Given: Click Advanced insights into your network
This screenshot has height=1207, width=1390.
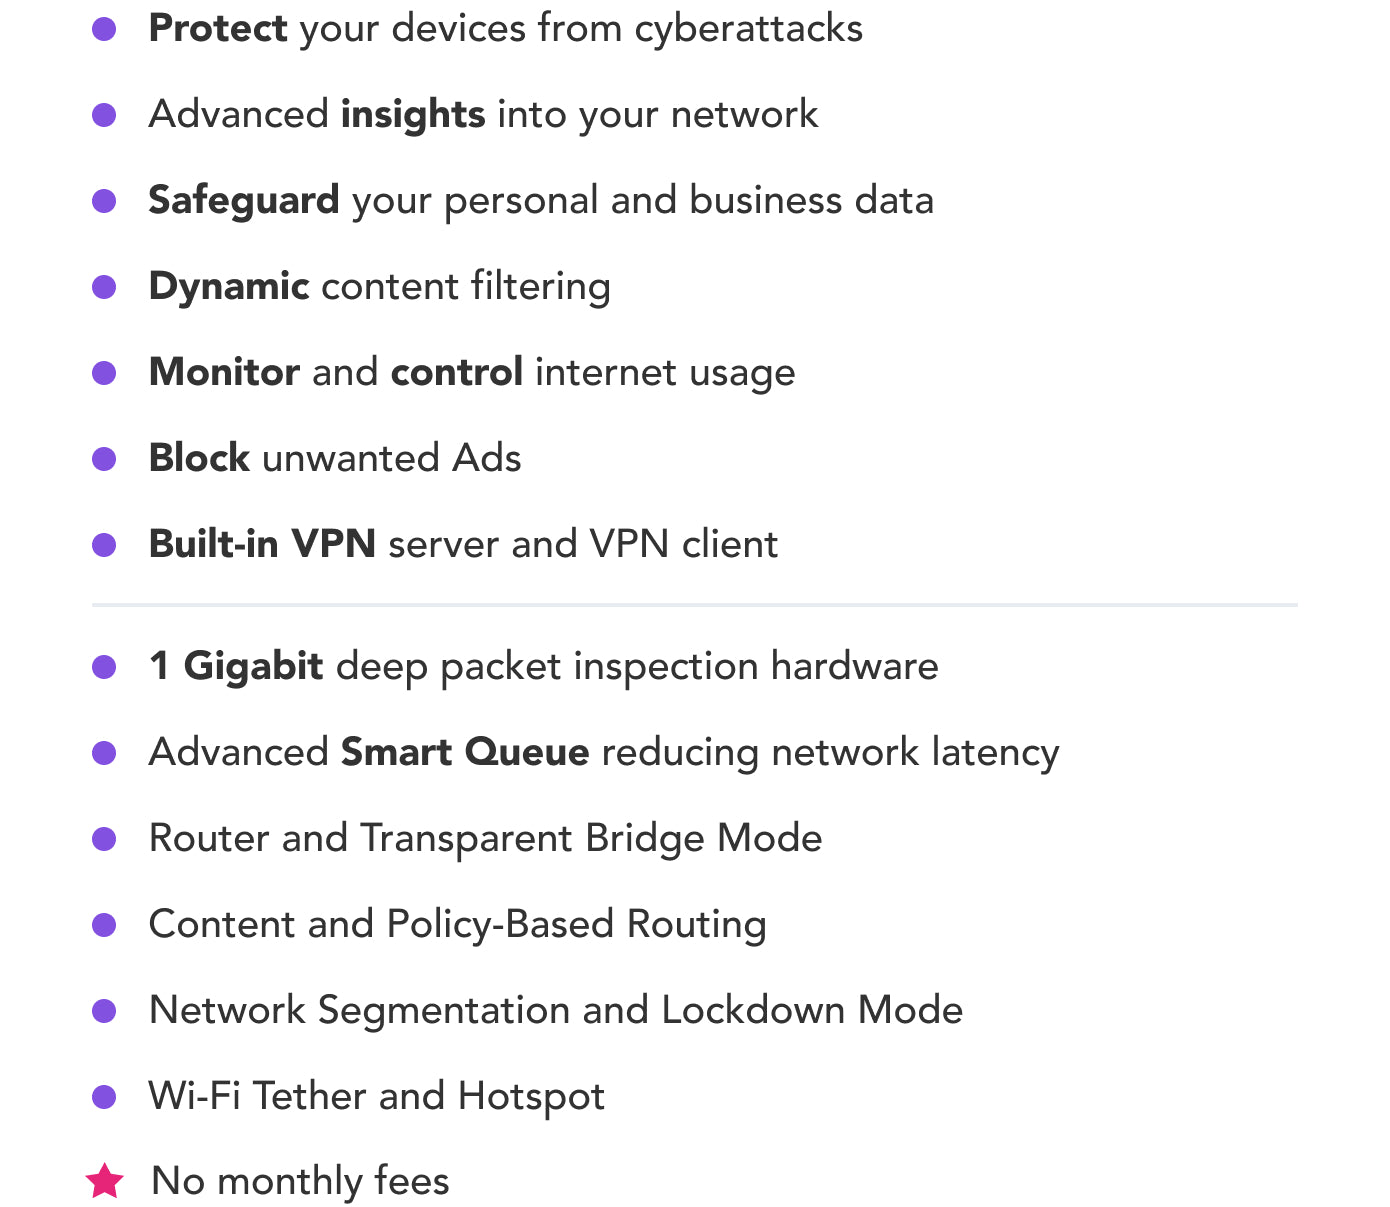Looking at the screenshot, I should pos(483,115).
